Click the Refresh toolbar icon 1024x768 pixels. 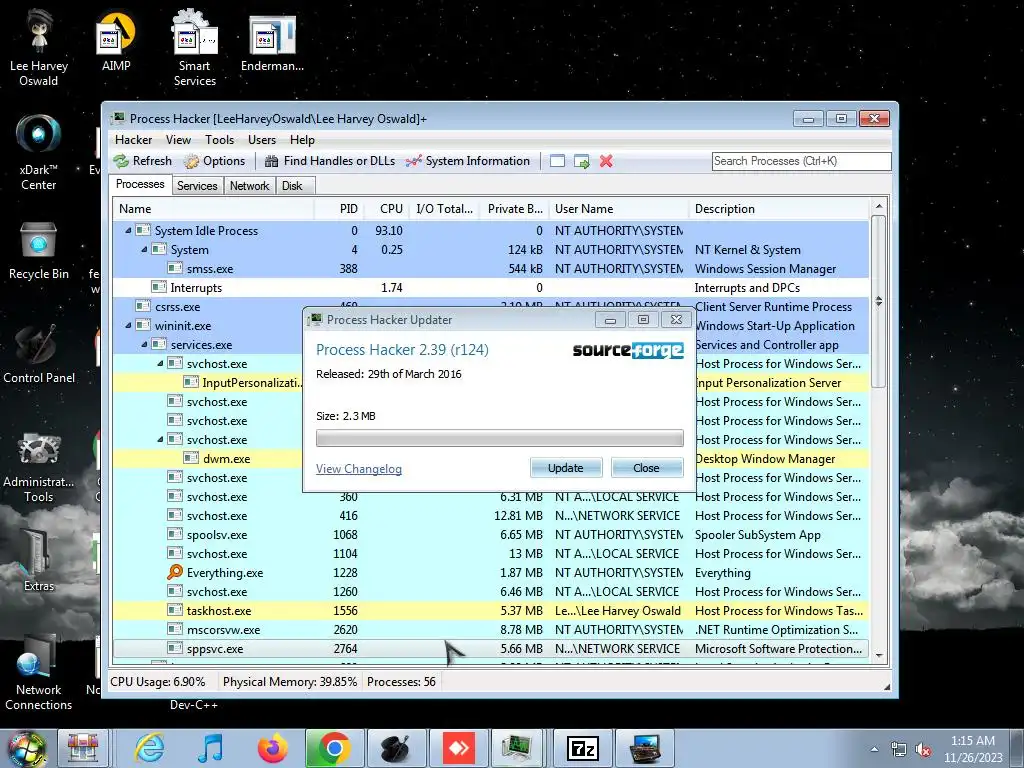coord(142,161)
